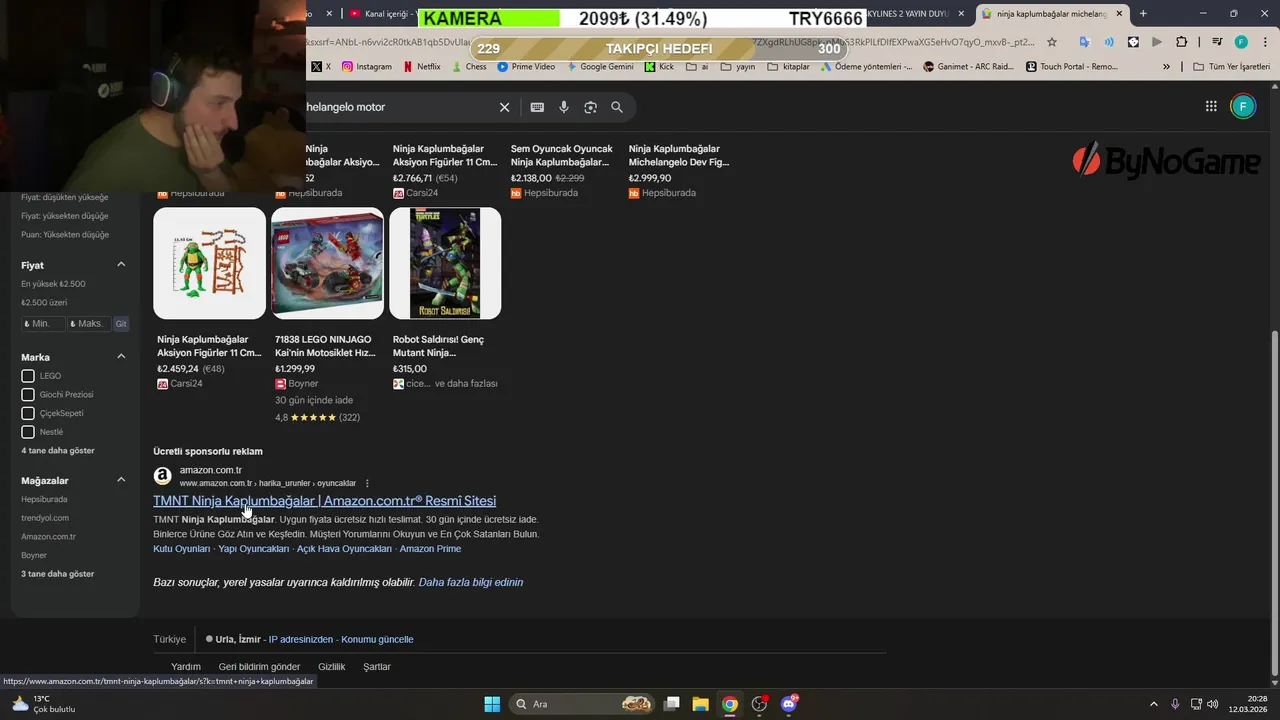Open the Netflix bookmark
The image size is (1280, 720).
(421, 67)
